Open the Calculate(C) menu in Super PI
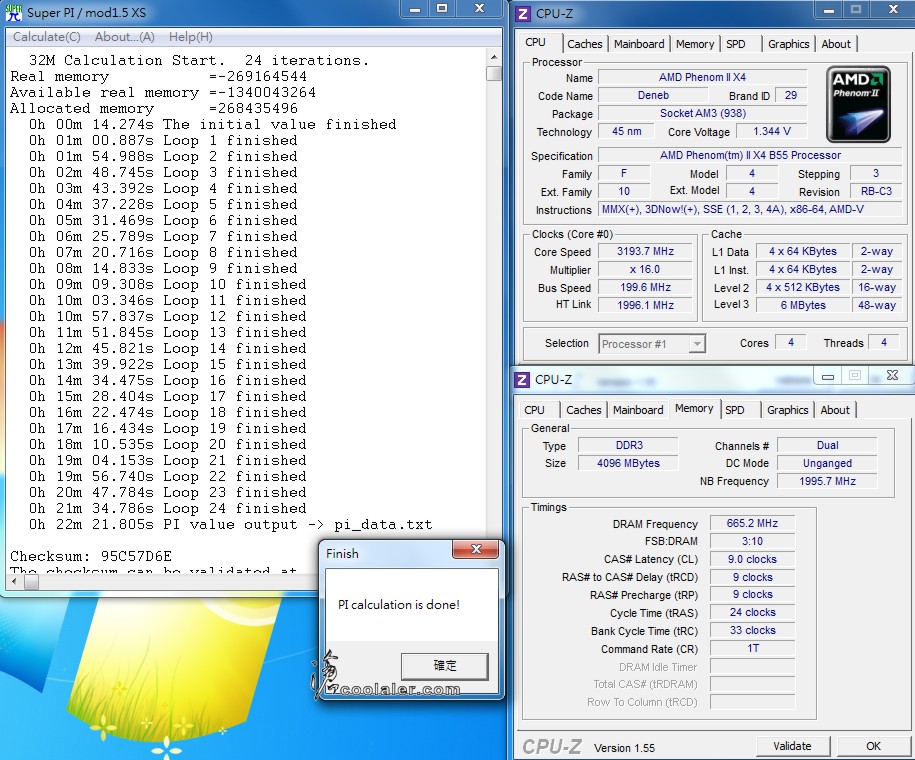The image size is (915, 760). pyautogui.click(x=47, y=37)
